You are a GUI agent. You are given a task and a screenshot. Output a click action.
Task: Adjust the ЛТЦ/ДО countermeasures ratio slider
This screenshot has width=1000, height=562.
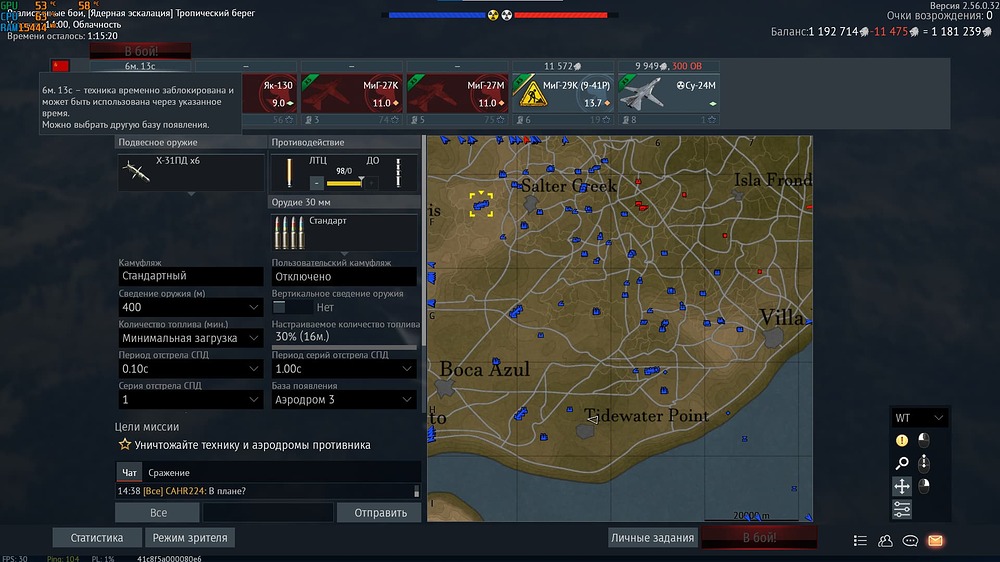click(344, 183)
